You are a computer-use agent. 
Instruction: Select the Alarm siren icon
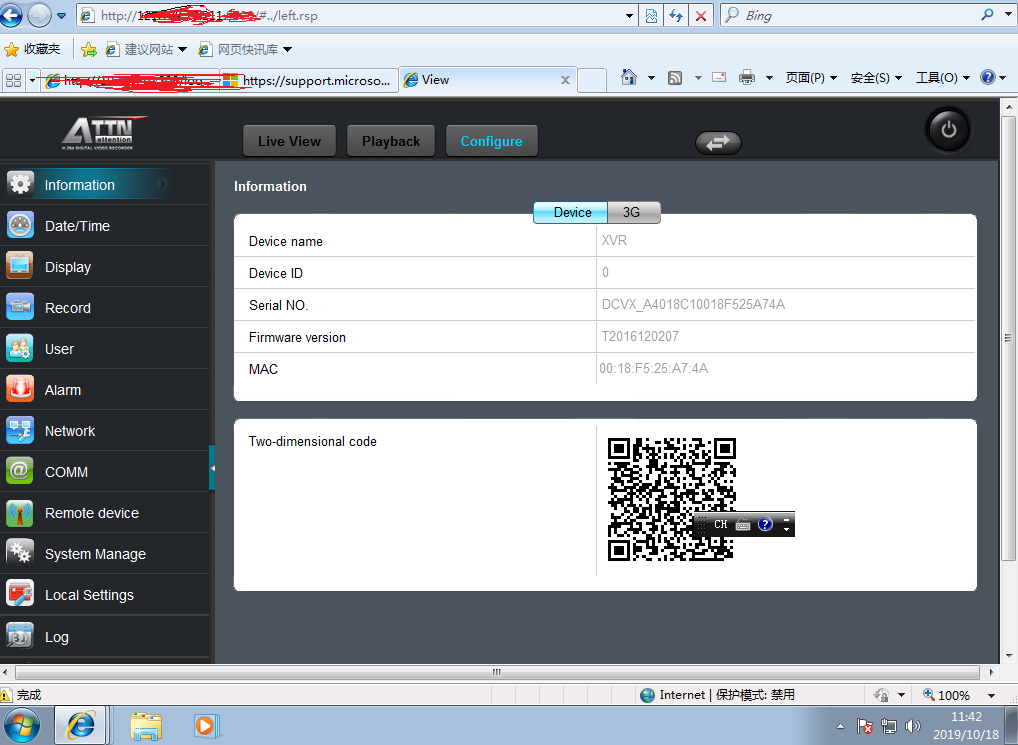coord(20,390)
